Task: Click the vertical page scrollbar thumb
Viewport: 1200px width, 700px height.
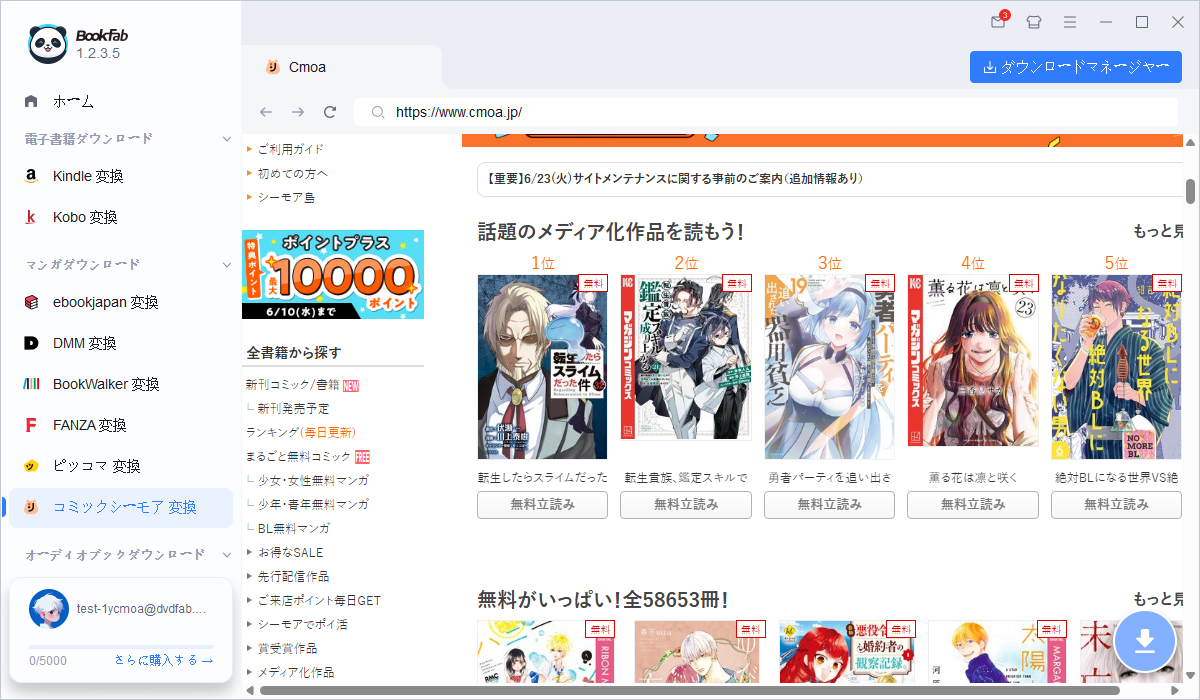Action: coord(1191,190)
